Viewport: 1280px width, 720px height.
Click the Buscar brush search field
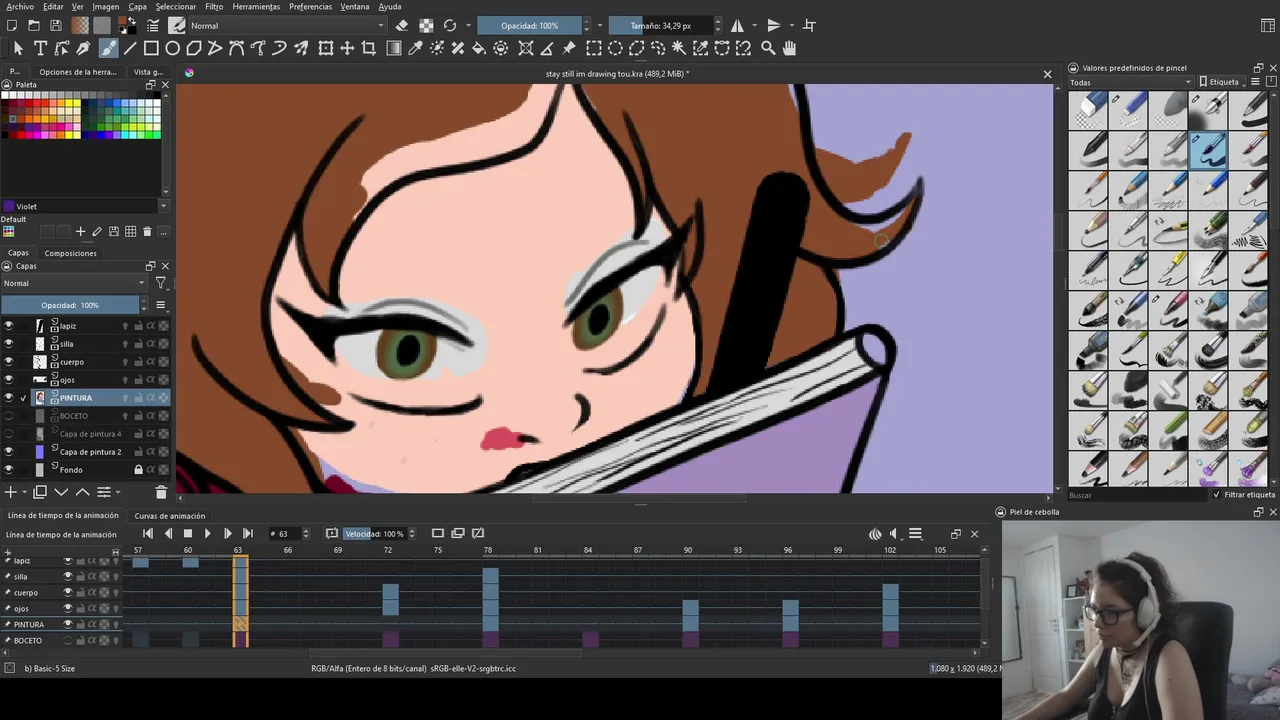[1136, 495]
